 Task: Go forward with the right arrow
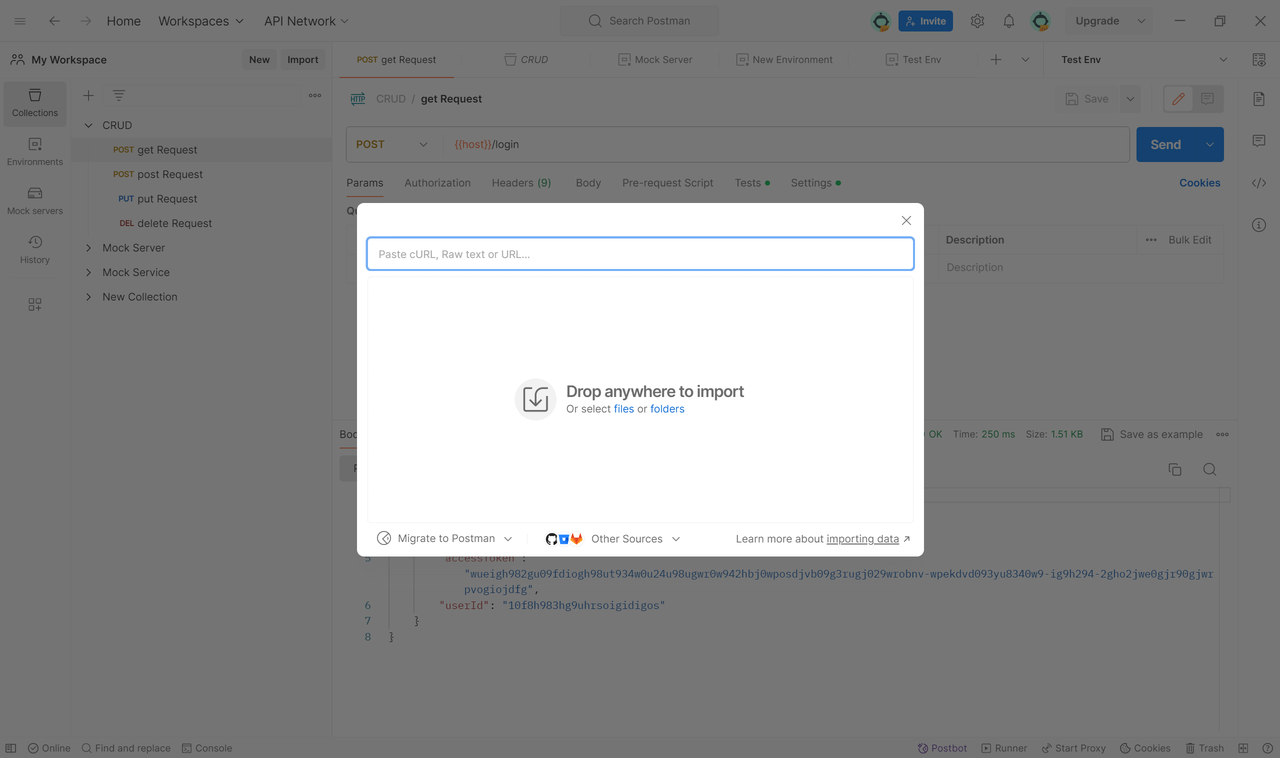(x=86, y=21)
